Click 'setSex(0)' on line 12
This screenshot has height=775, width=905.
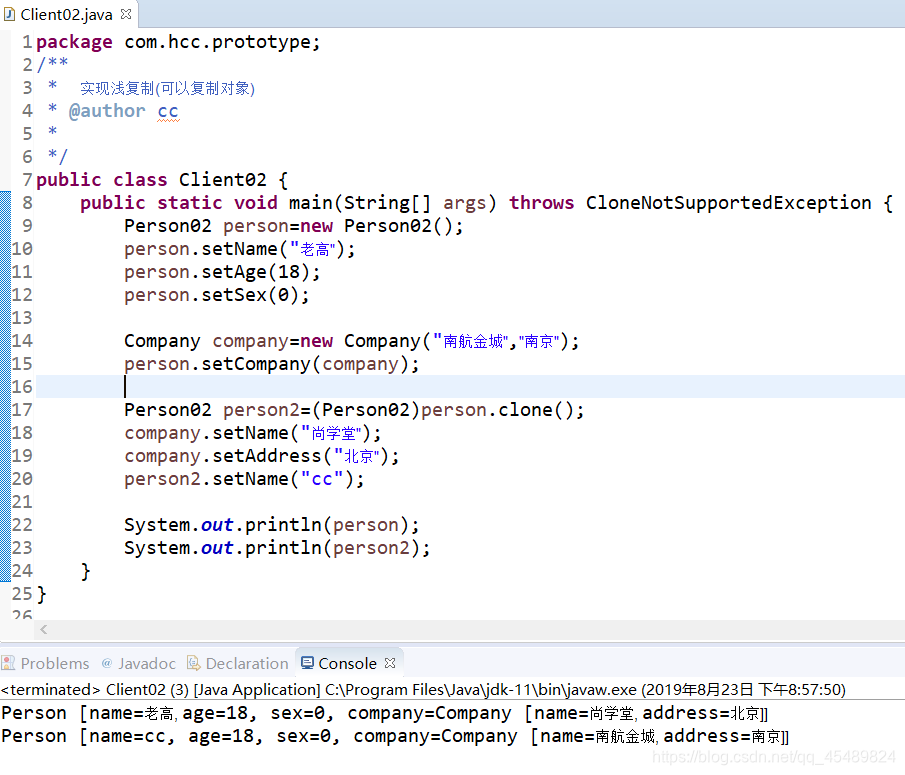(250, 295)
